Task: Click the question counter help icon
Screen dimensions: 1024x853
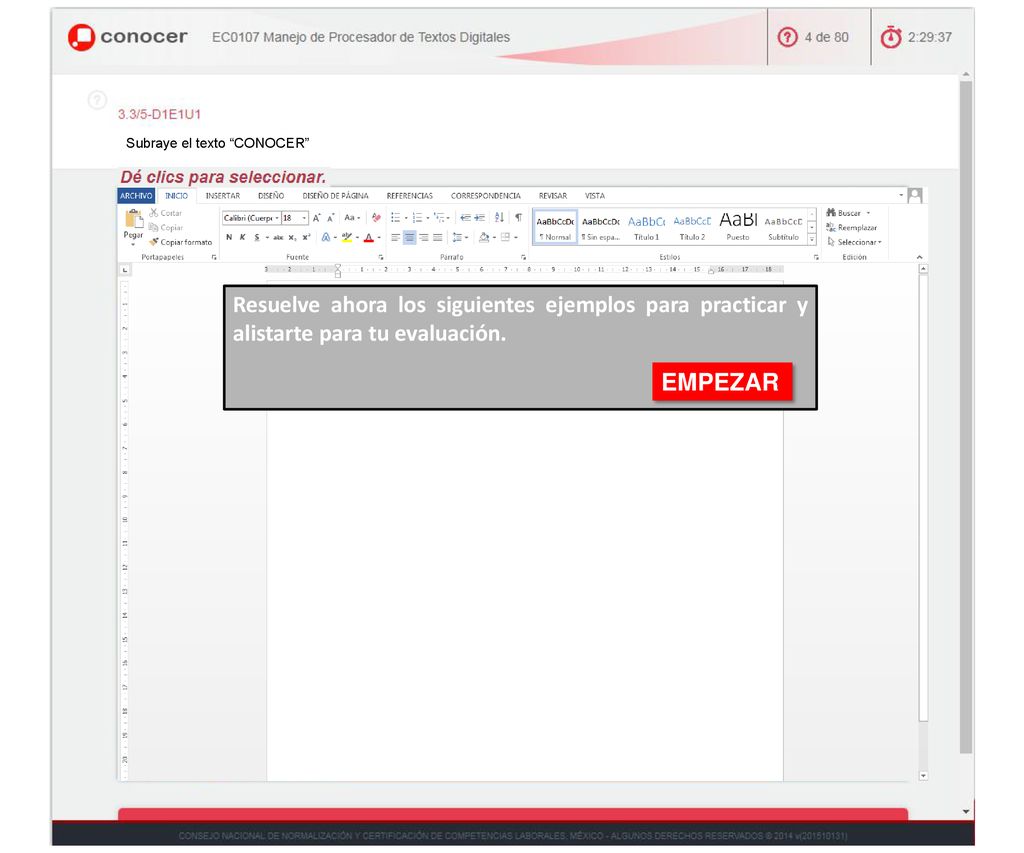Action: 788,37
